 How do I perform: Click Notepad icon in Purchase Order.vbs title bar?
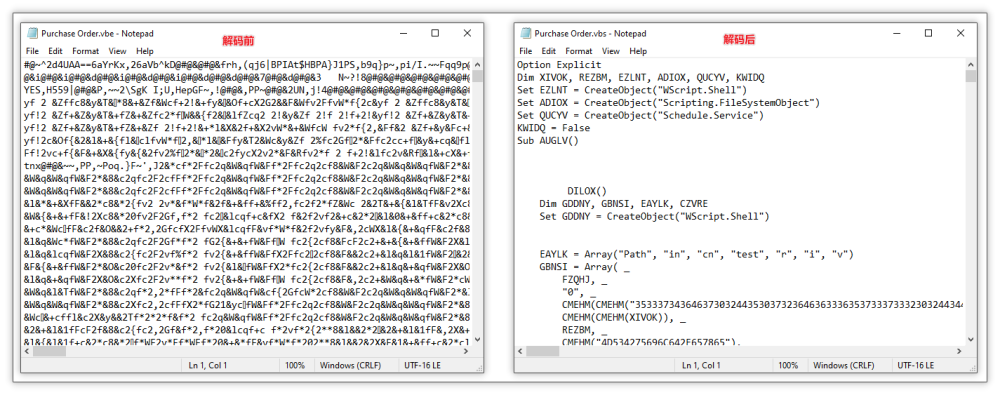click(526, 33)
